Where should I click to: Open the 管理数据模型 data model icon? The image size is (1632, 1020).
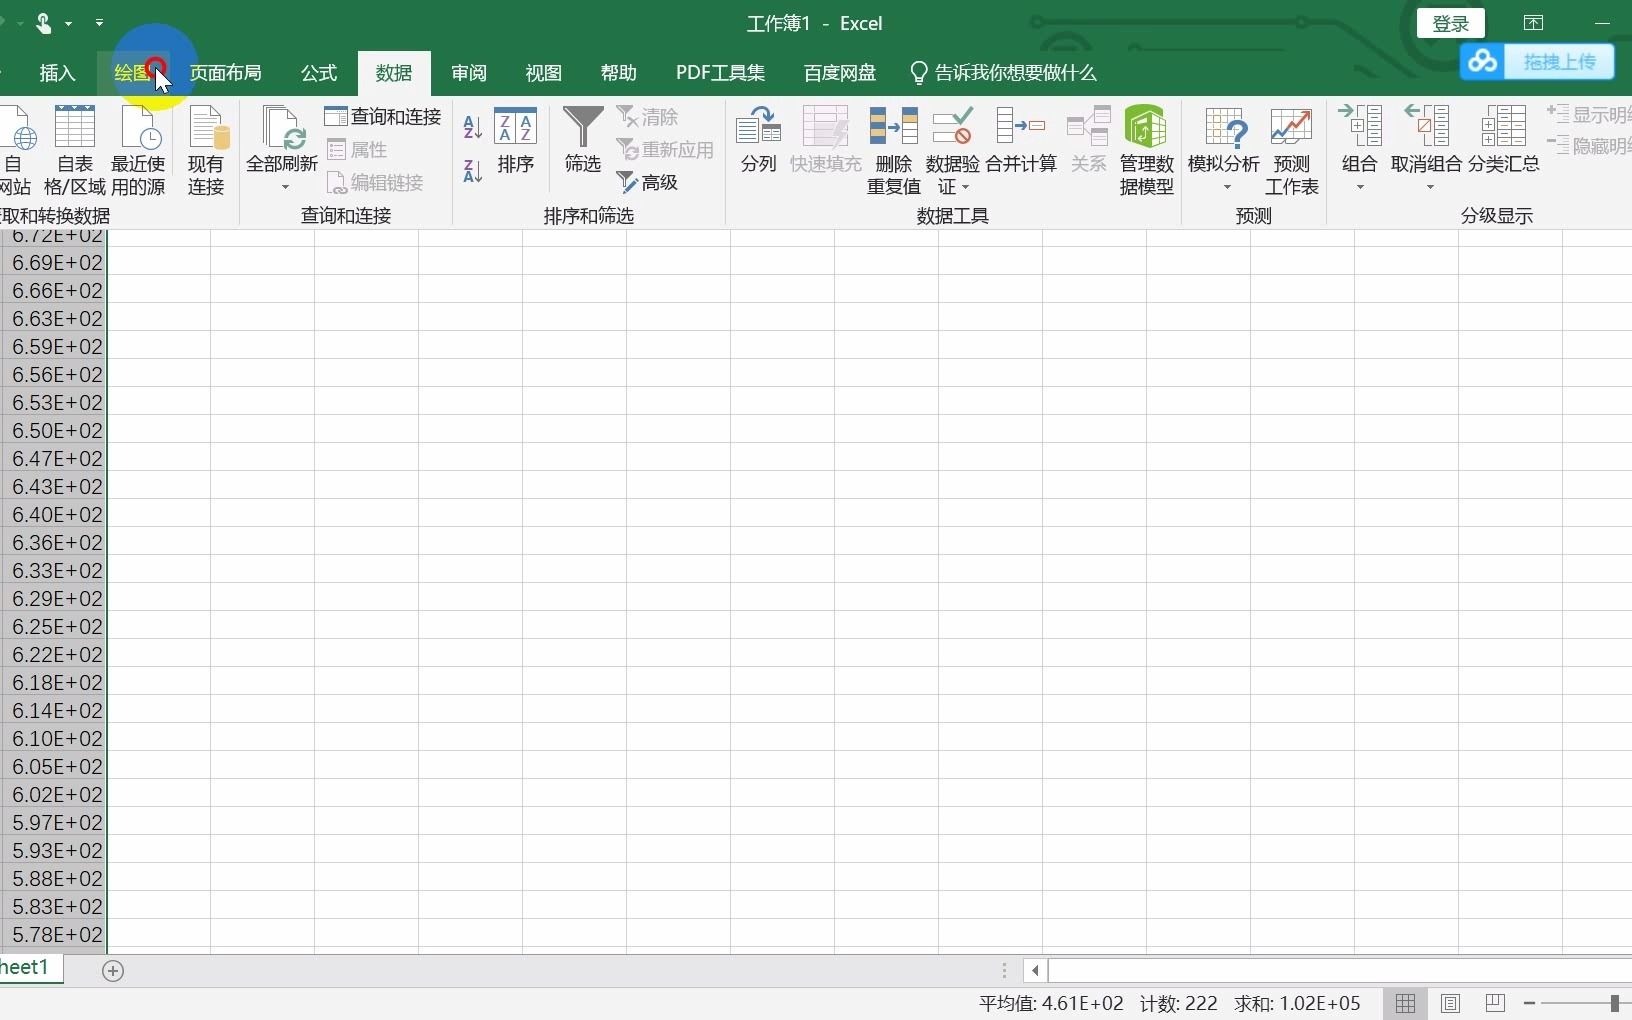(x=1146, y=151)
